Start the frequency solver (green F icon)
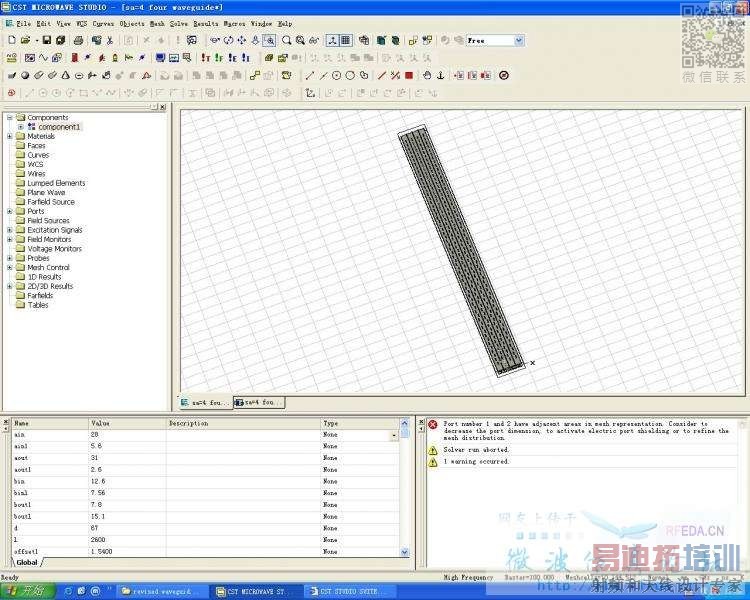 219,58
